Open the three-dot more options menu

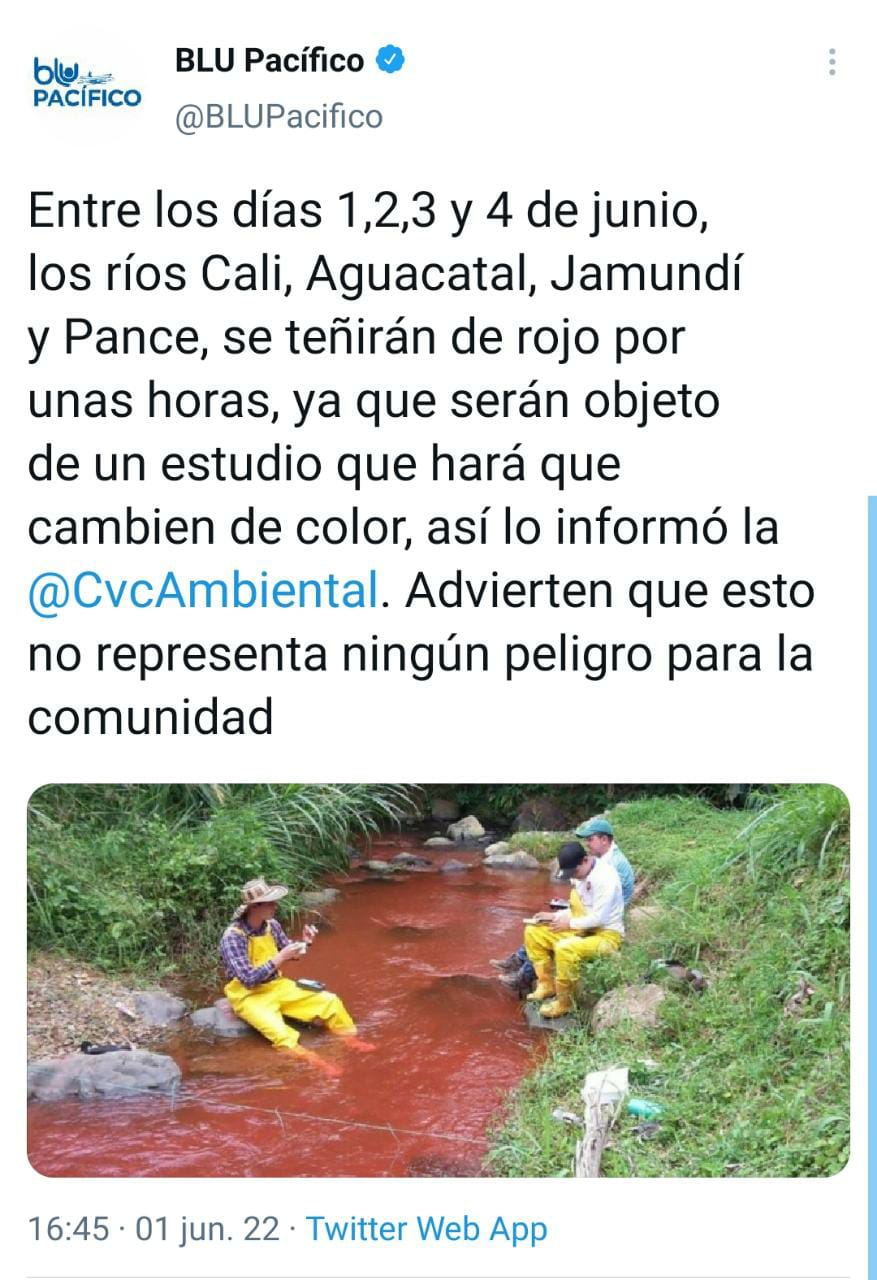pyautogui.click(x=832, y=62)
